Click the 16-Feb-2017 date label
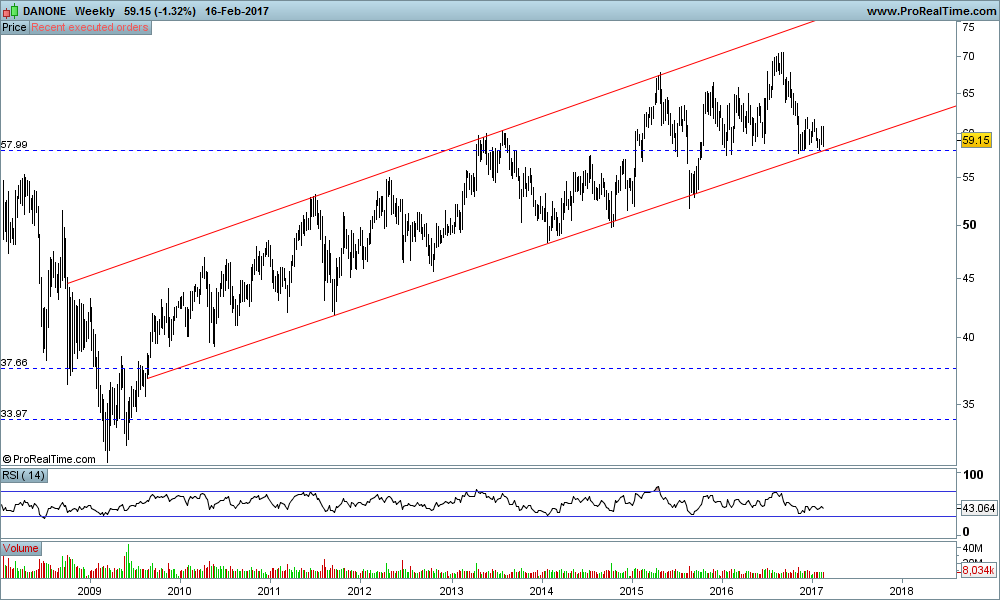Viewport: 1000px width, 600px height. coord(237,11)
